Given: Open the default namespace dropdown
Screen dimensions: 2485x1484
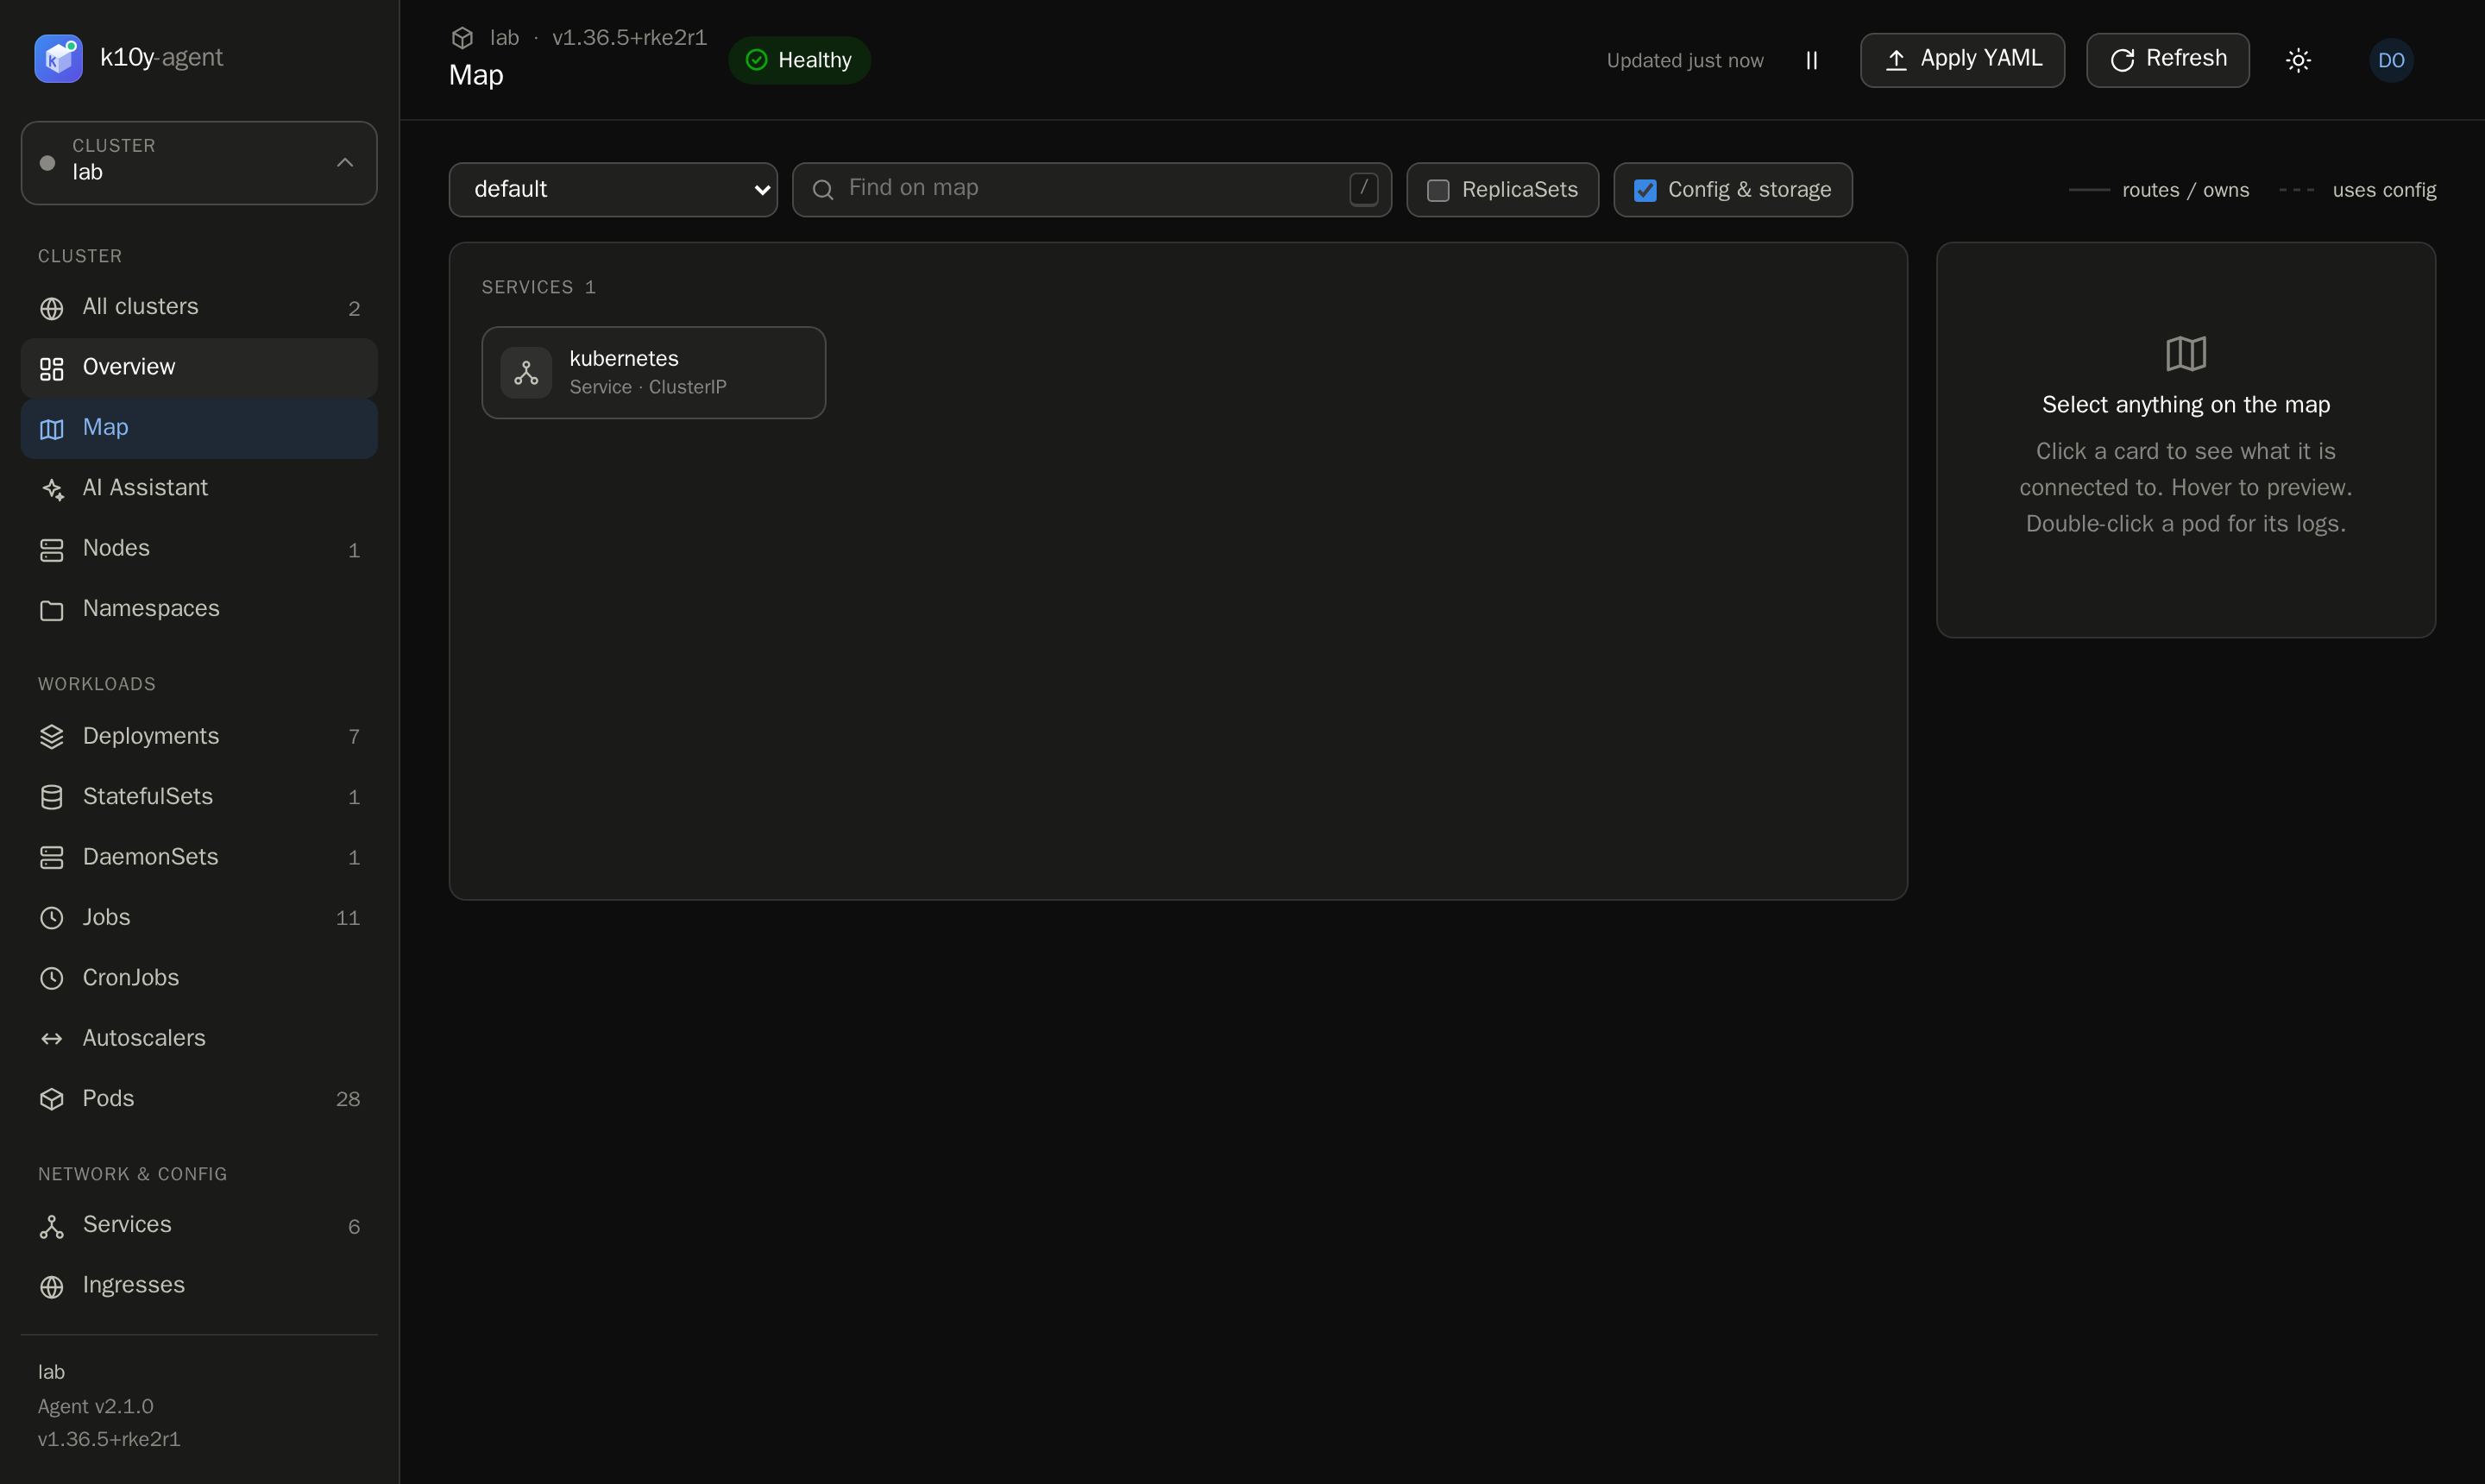Looking at the screenshot, I should tap(613, 190).
